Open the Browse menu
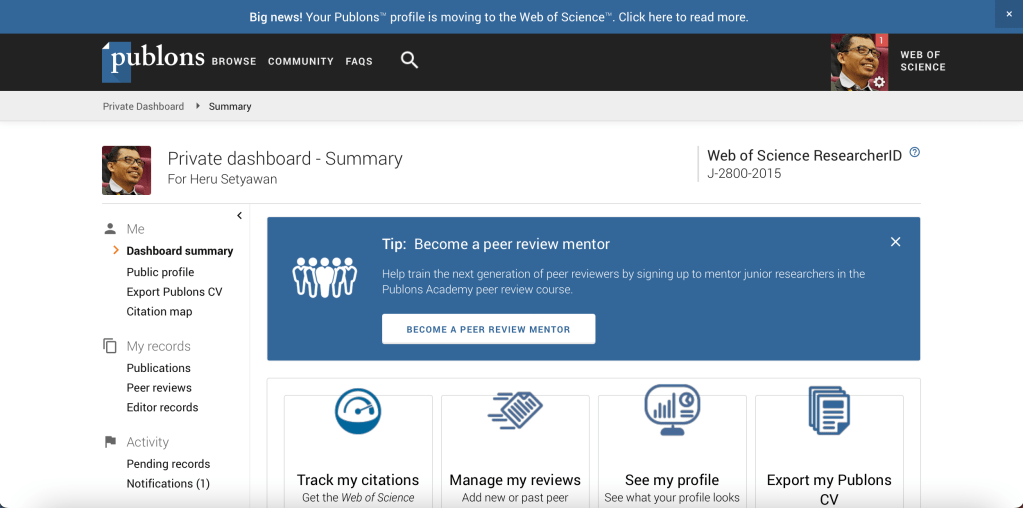 234,62
